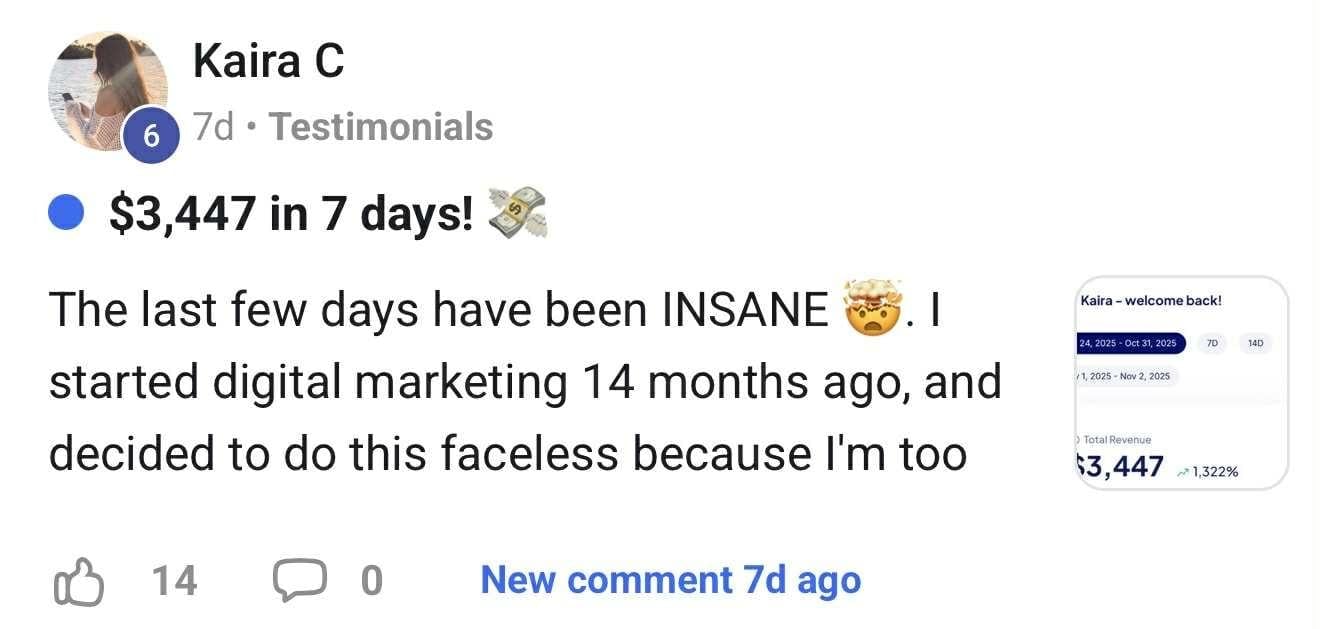
Task: Select the 7D range pill in thumbnail
Action: tap(1212, 343)
